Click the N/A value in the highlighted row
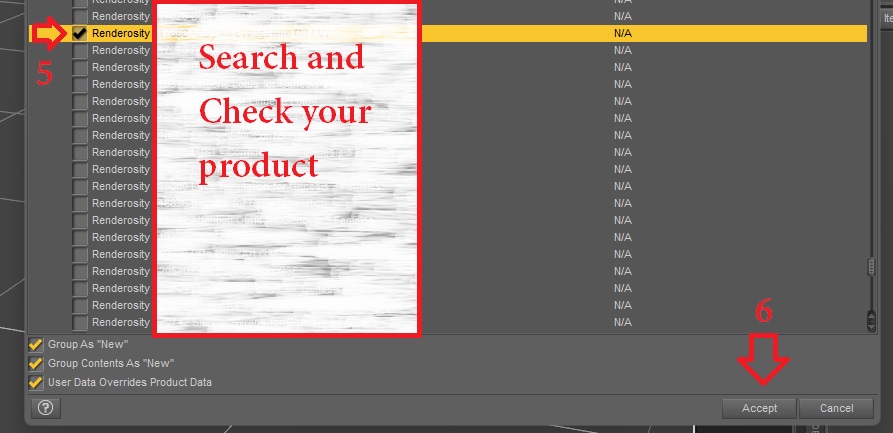Screen dimensions: 893x433 click(622, 34)
